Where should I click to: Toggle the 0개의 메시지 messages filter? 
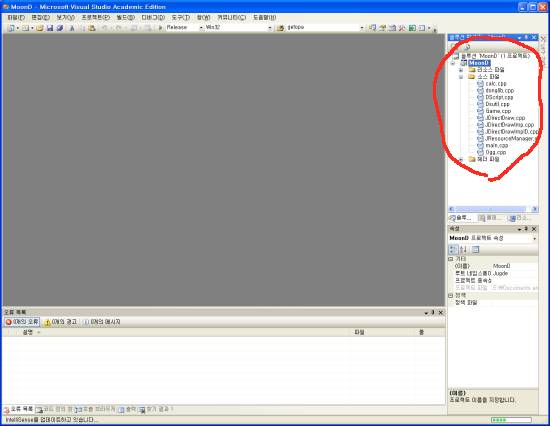(101, 322)
